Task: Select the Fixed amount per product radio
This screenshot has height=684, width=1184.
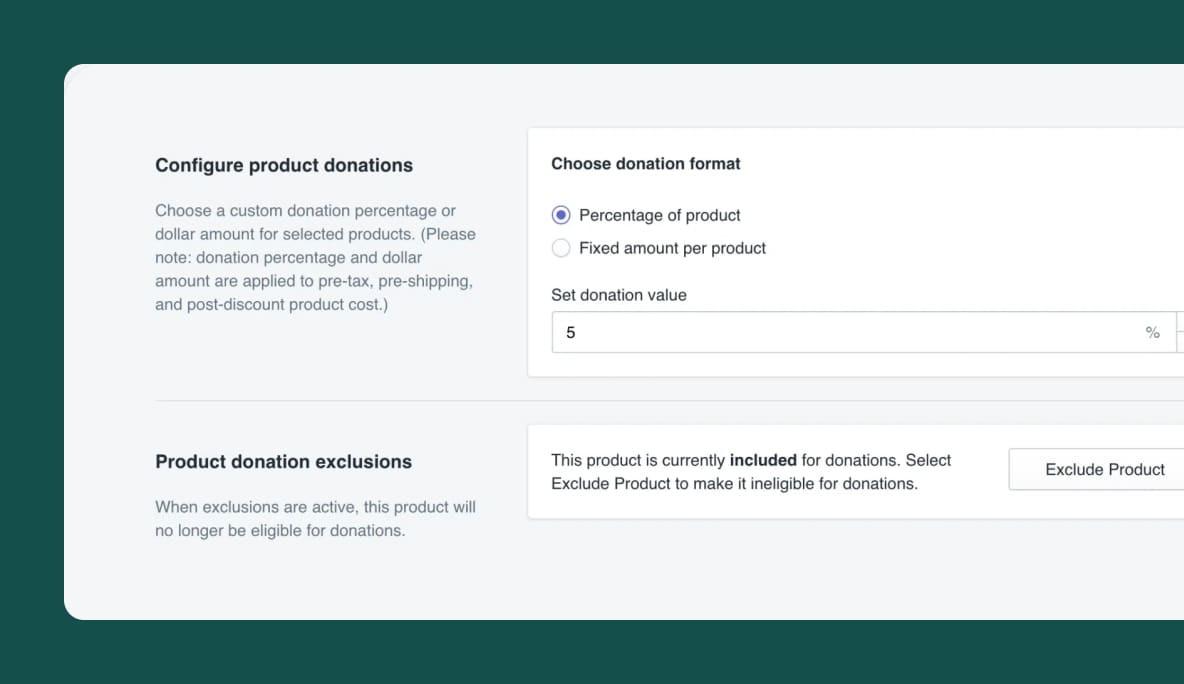Action: 562,248
